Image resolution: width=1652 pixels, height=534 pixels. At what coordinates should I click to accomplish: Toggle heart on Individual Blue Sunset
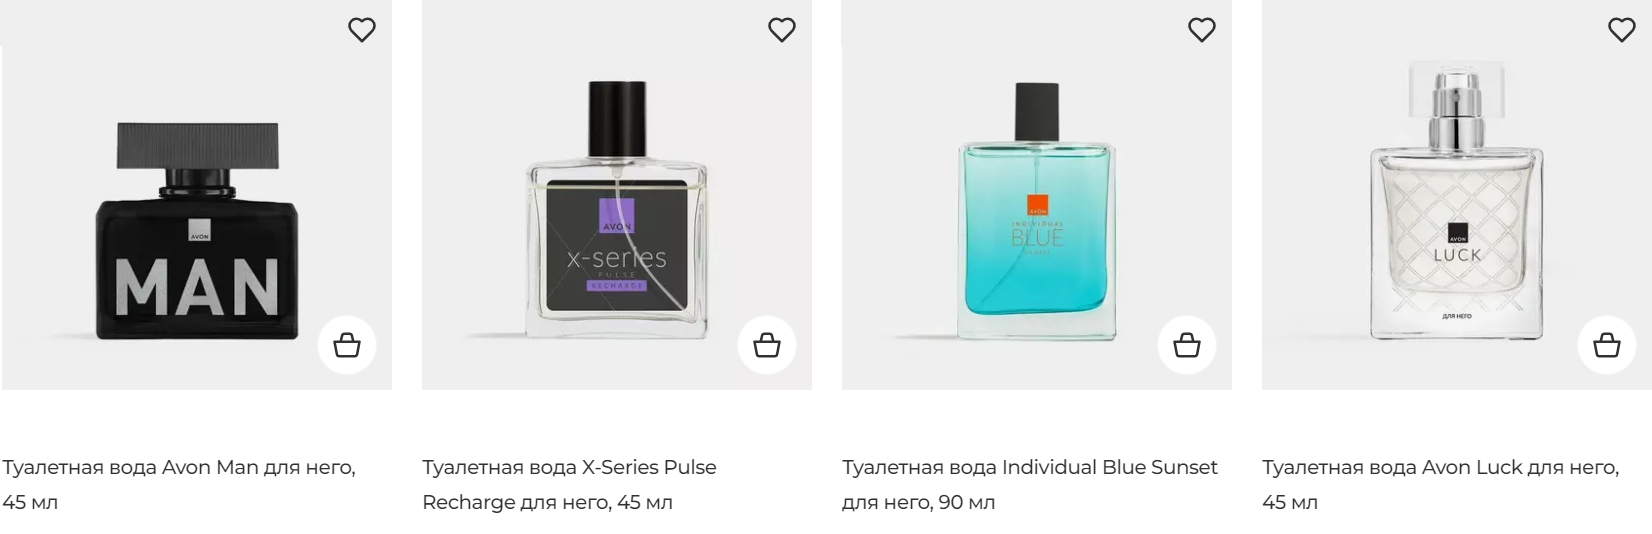1201,30
